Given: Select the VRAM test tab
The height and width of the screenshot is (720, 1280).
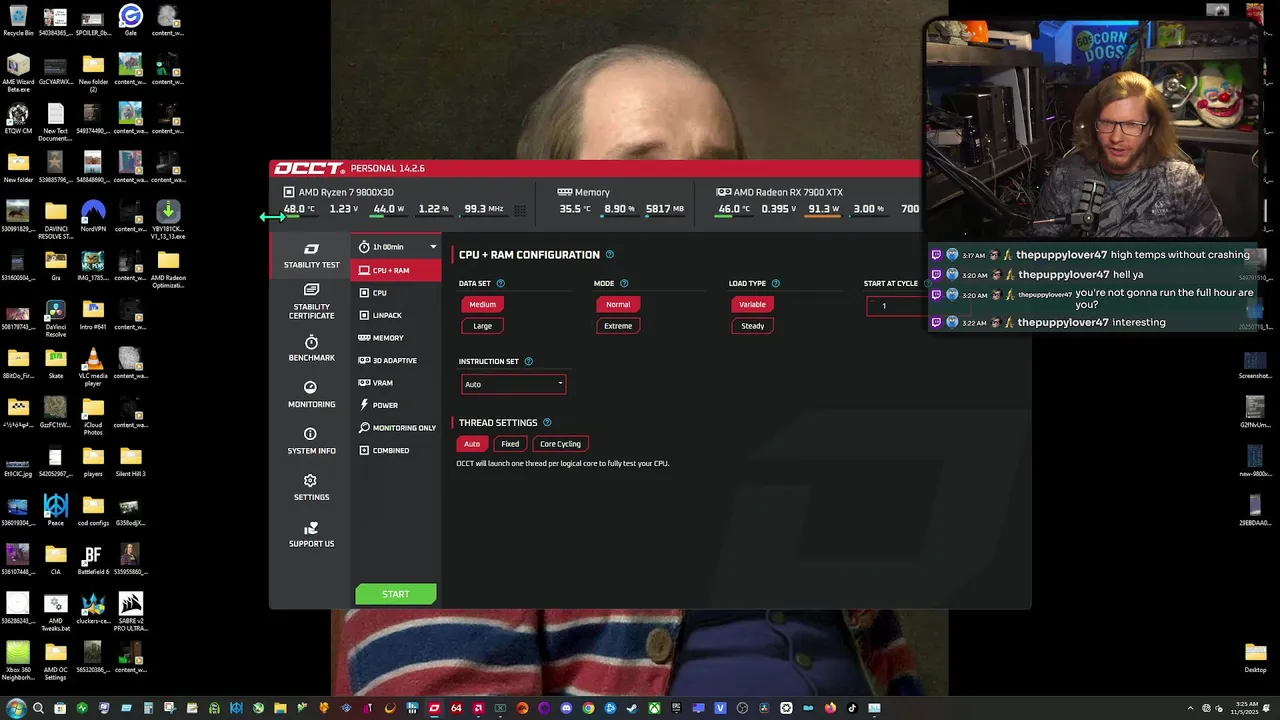Looking at the screenshot, I should click(x=395, y=383).
